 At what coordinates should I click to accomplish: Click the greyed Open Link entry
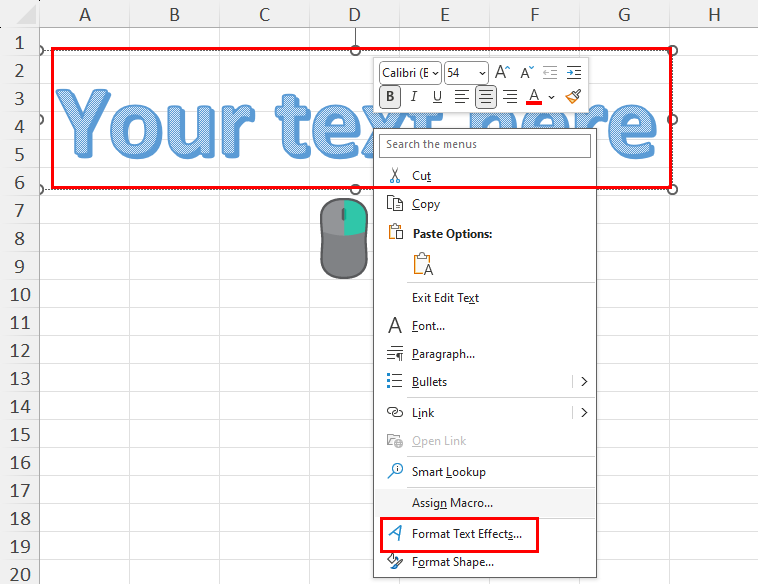tap(485, 441)
